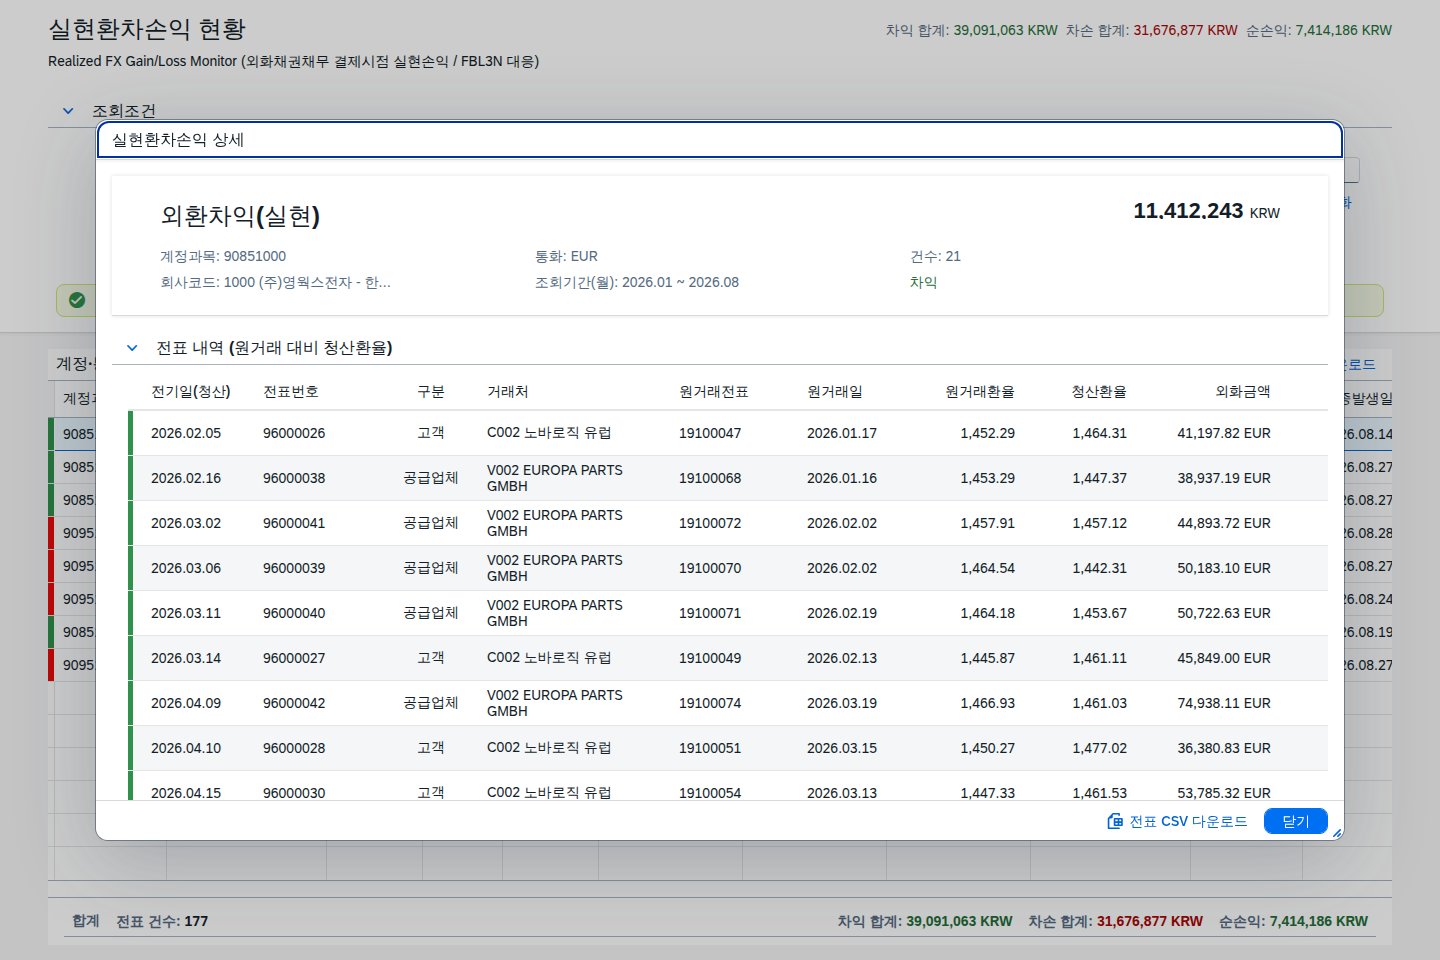Click amount 41,197.82 EUR
The height and width of the screenshot is (960, 1440).
point(1224,433)
